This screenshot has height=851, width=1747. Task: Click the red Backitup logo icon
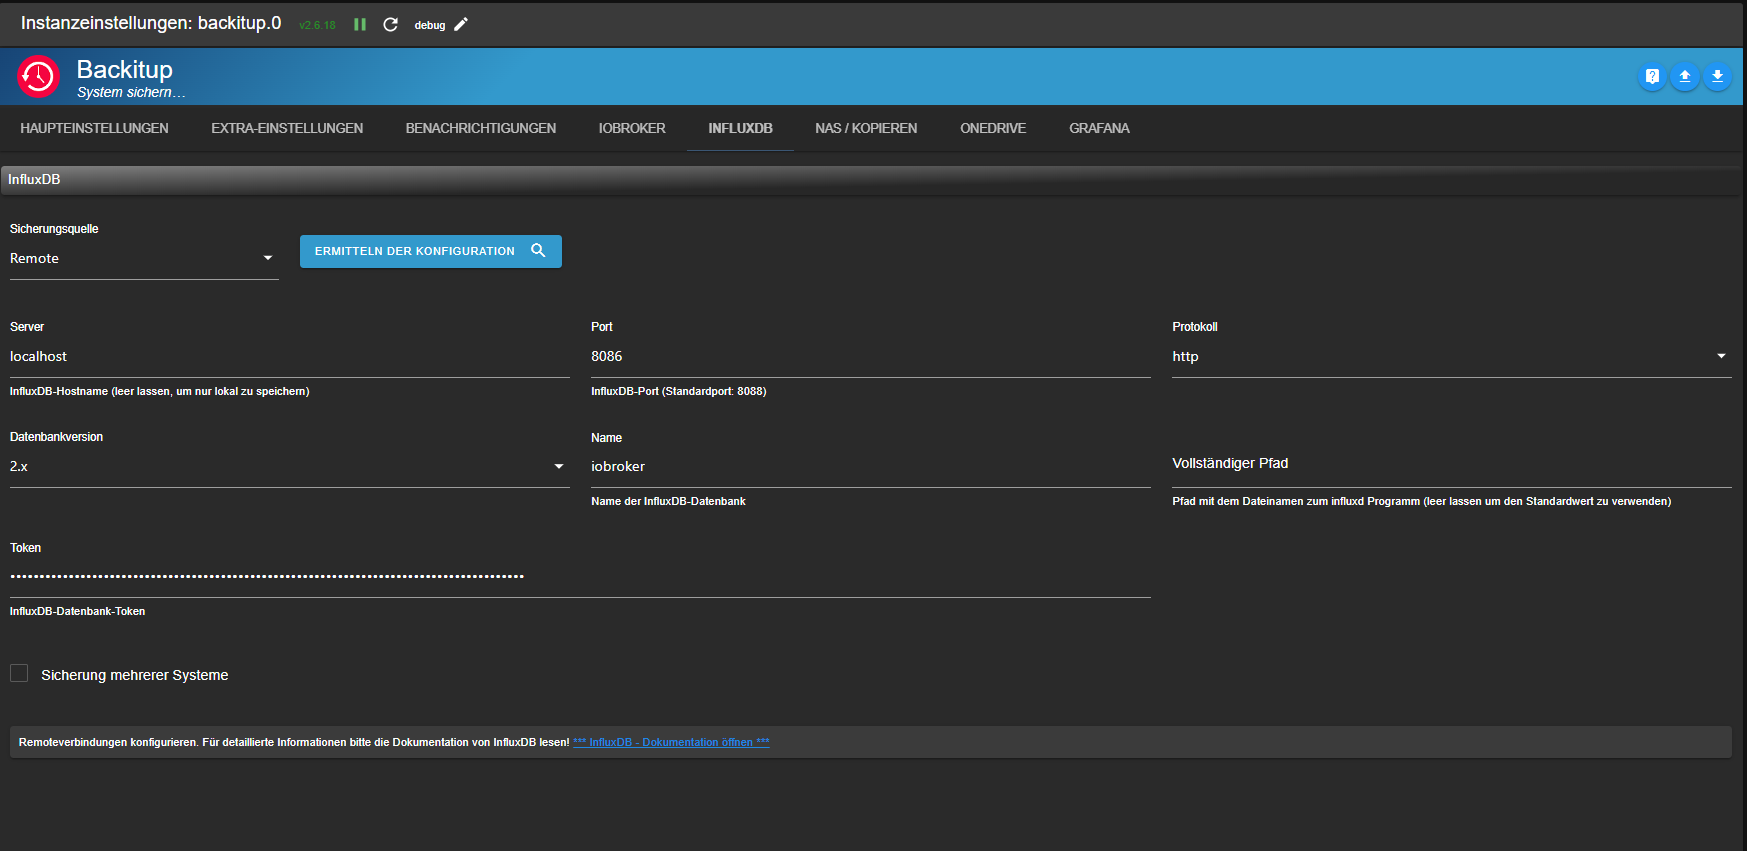point(39,77)
